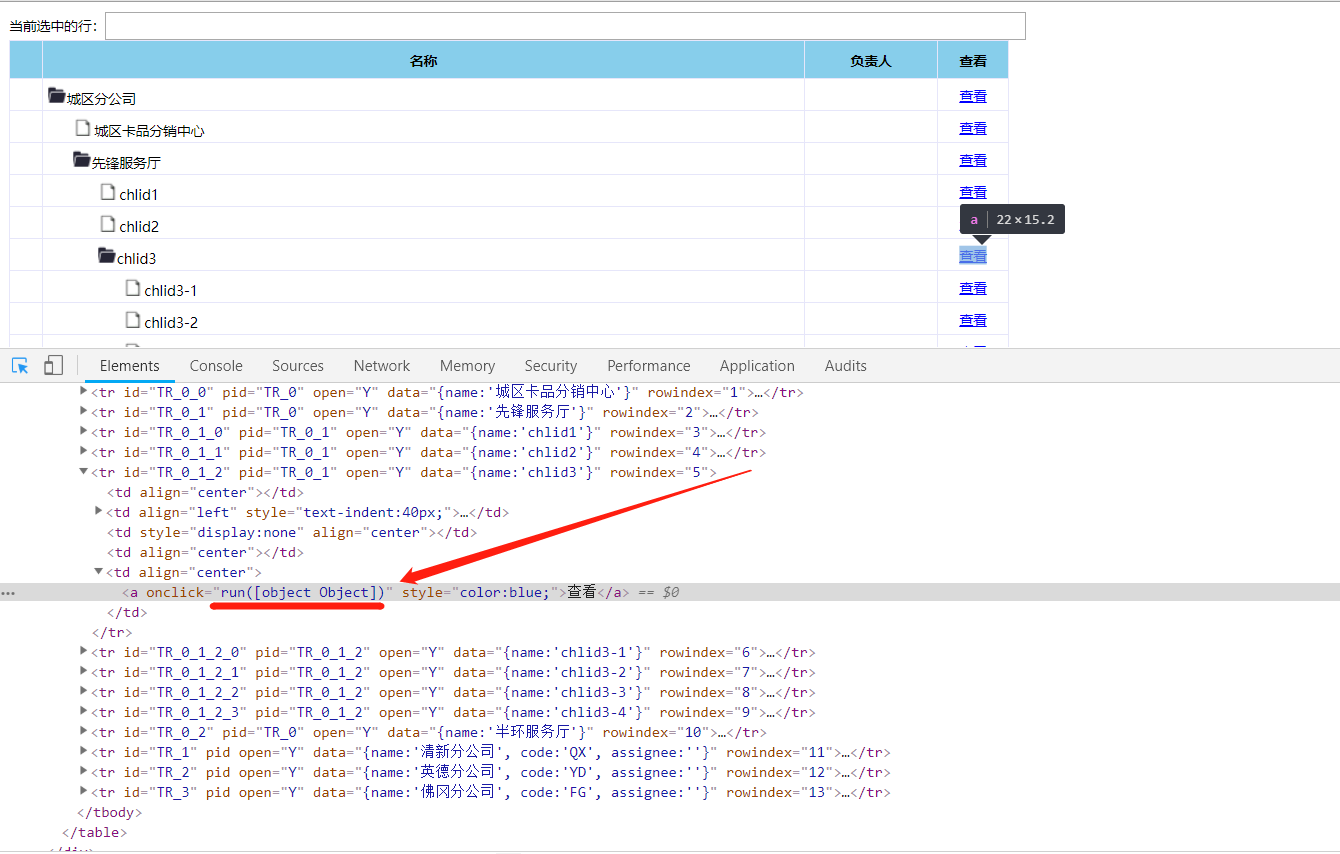Expand the tr node TR_0_2 半环服务厅
1340x854 pixels.
(83, 732)
